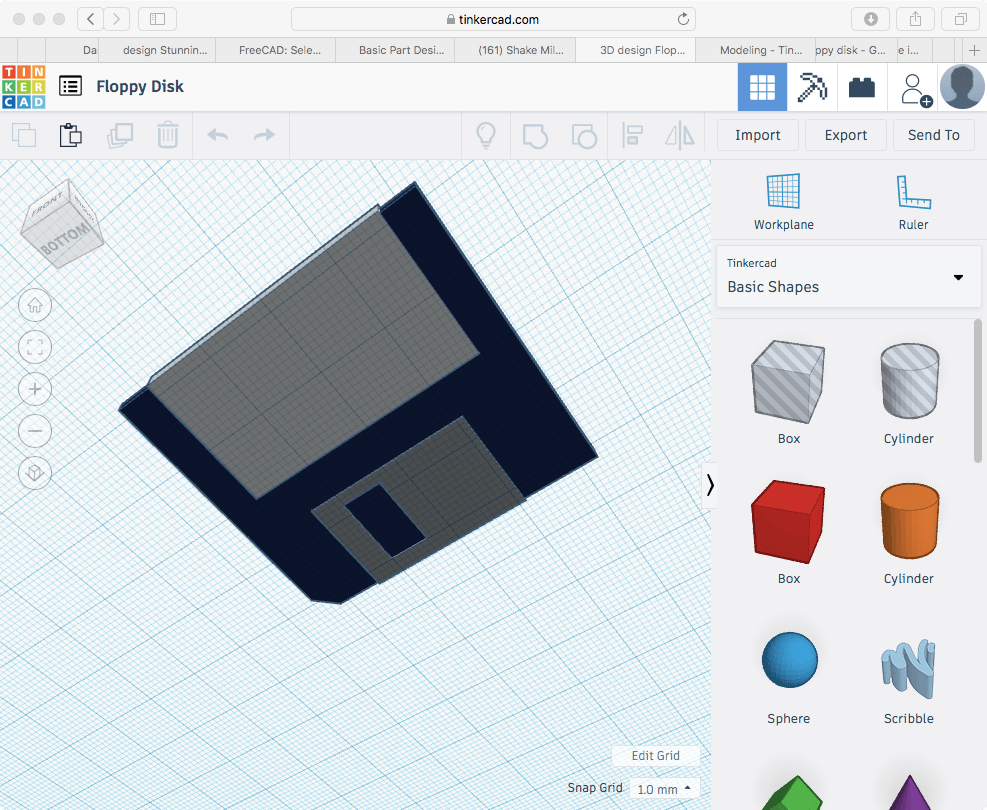Click the Home view icon
This screenshot has width=987, height=810.
click(35, 305)
